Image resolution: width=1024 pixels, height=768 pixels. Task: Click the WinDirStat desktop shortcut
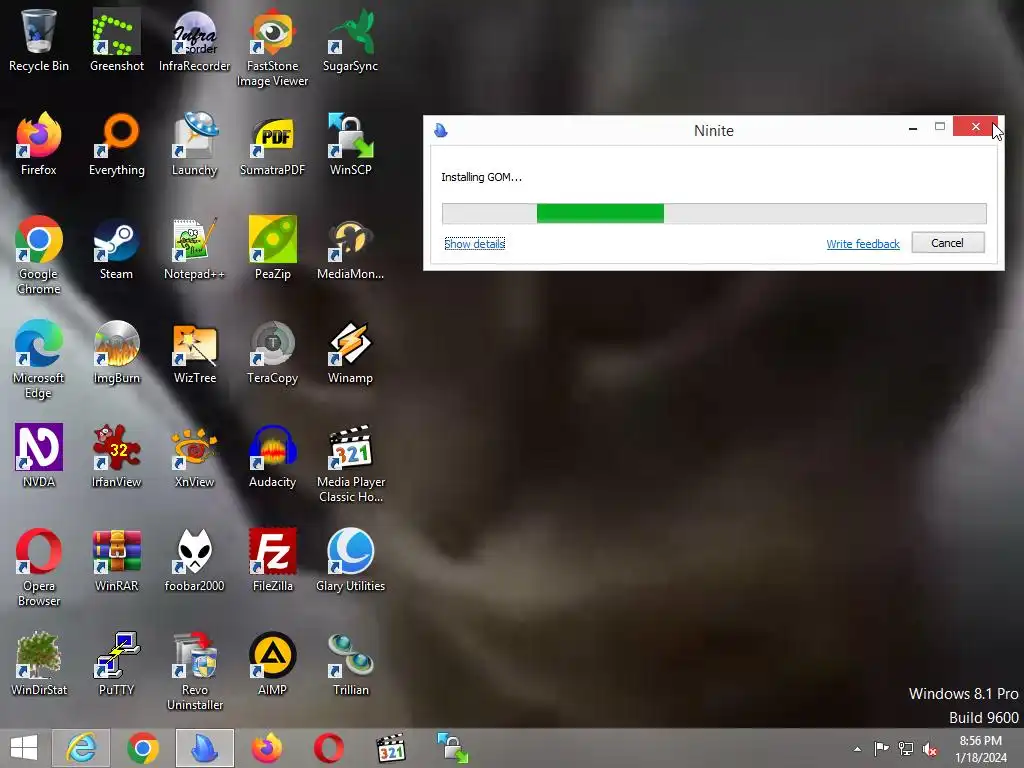point(39,664)
